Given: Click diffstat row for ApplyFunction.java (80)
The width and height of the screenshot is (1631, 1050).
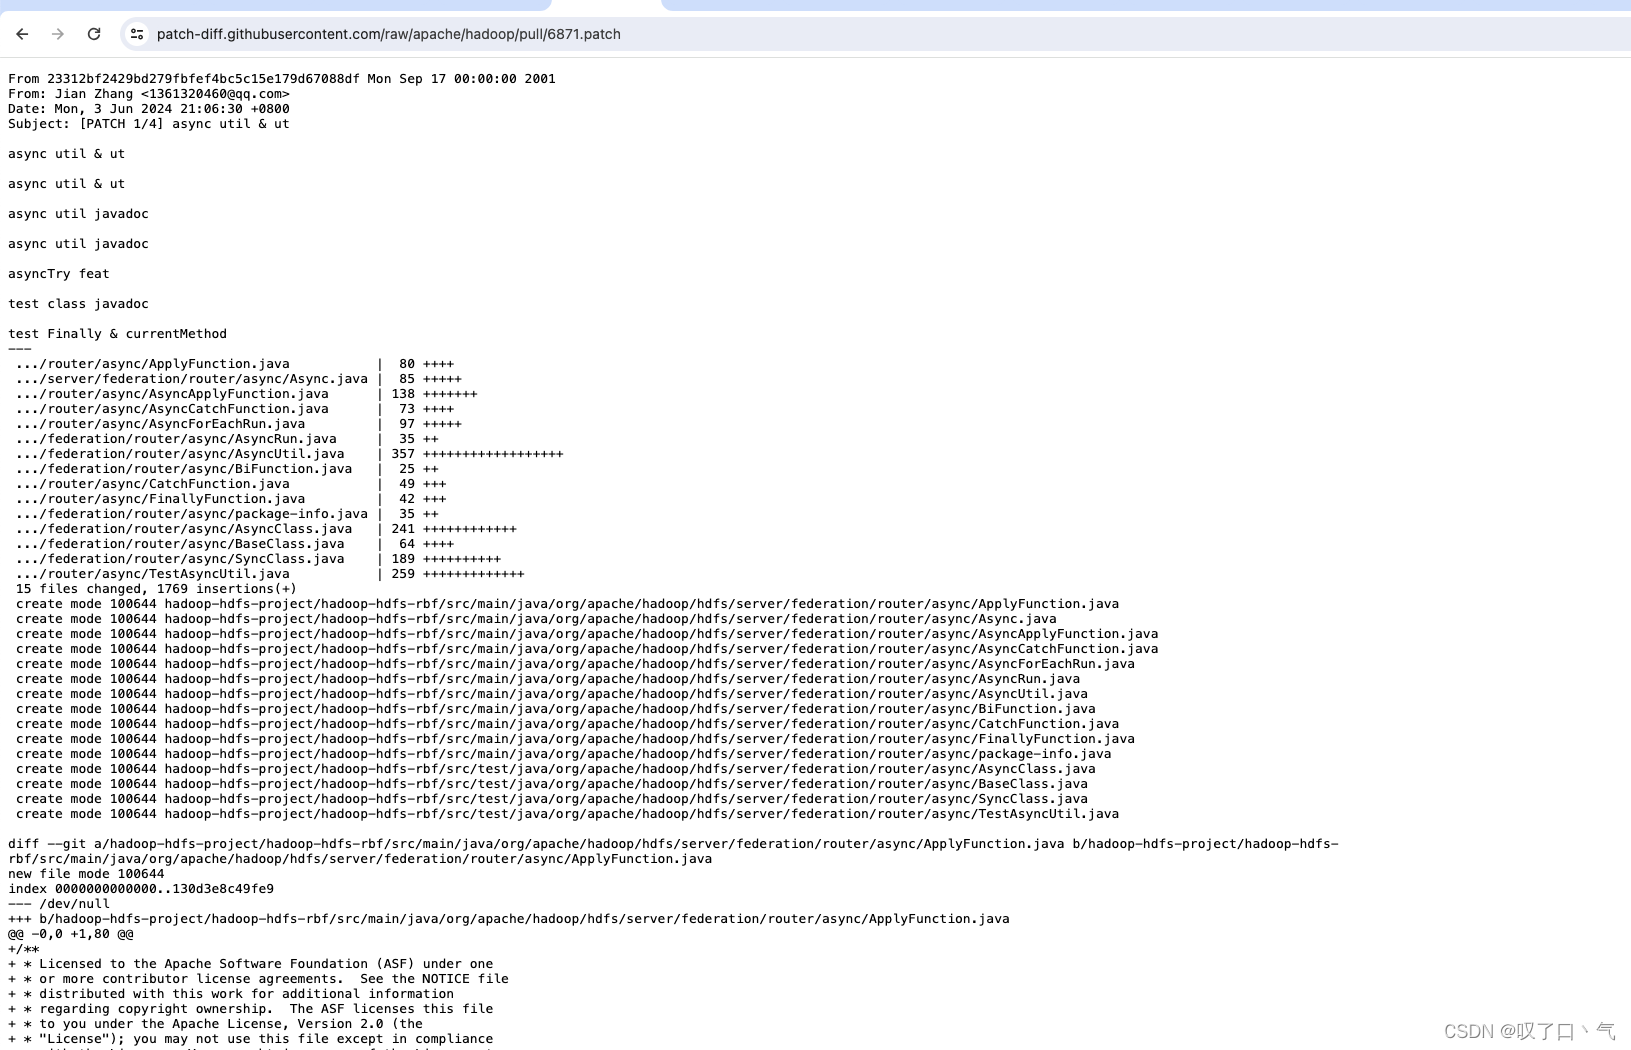Looking at the screenshot, I should pos(235,364).
